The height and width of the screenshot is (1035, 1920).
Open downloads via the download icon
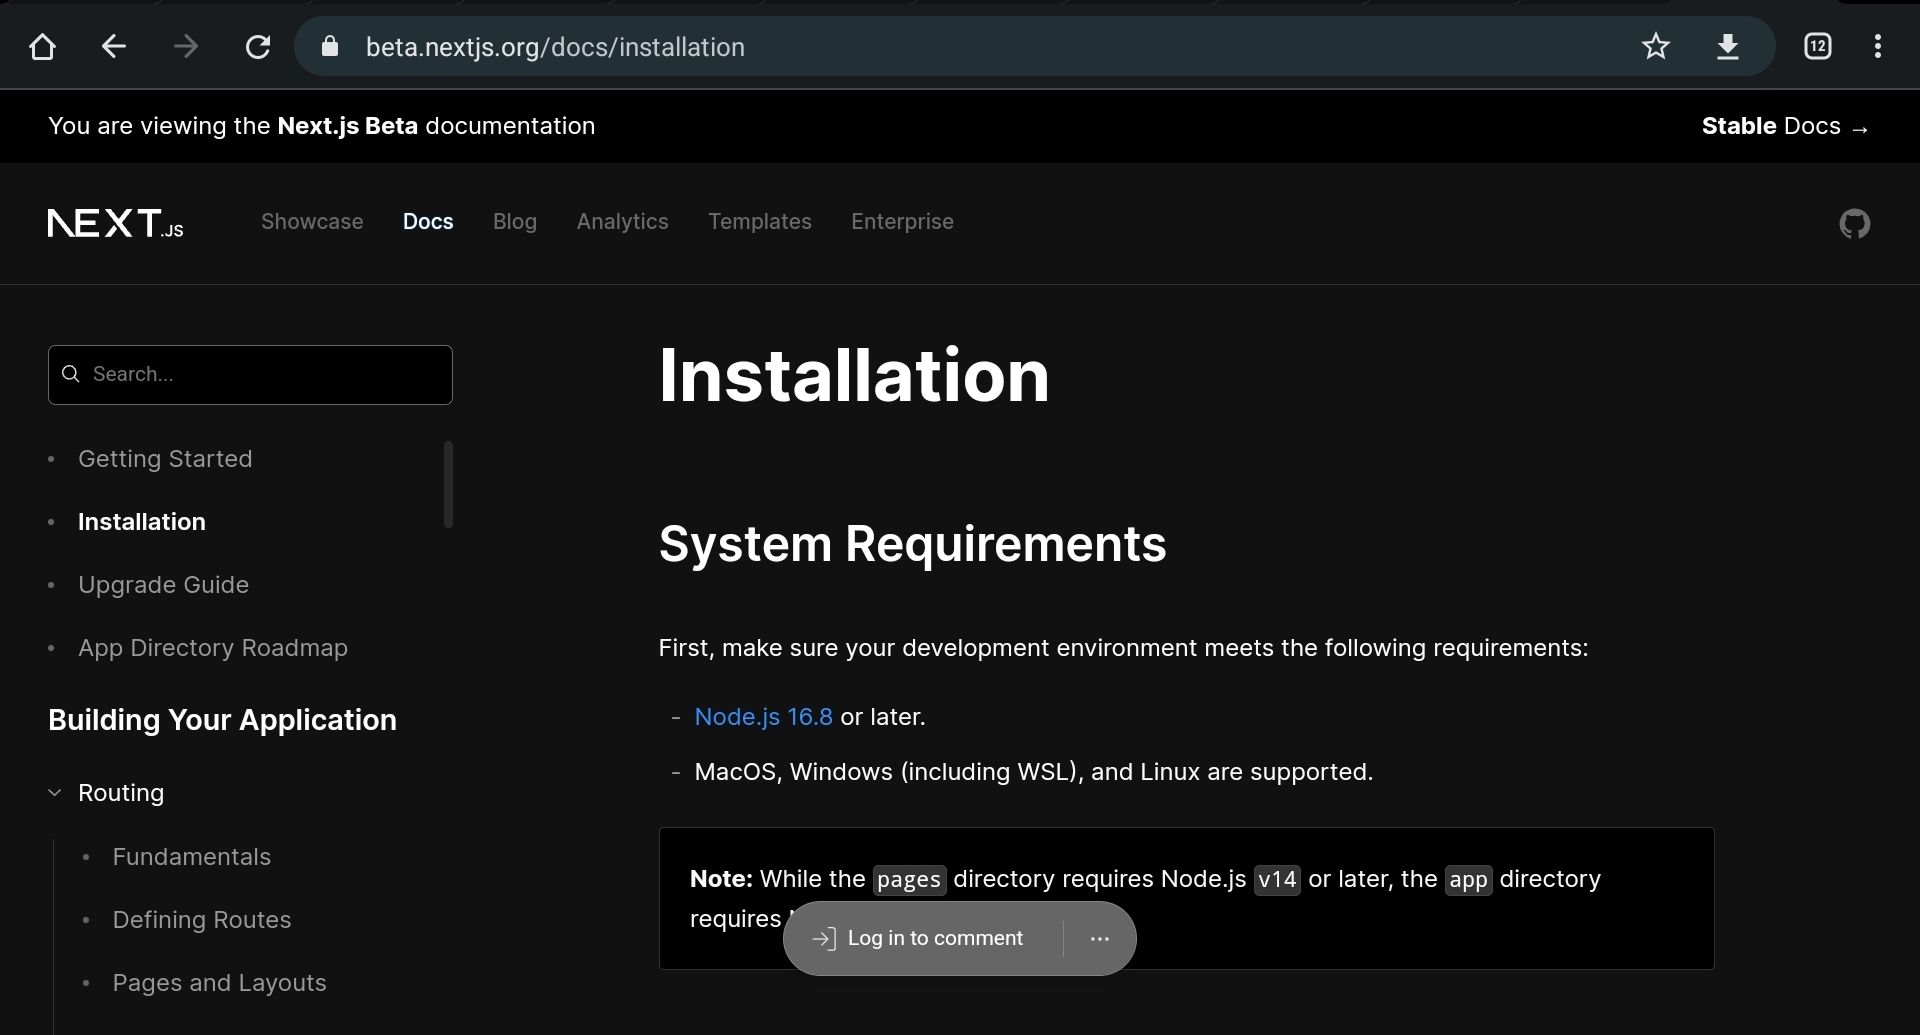pos(1728,47)
